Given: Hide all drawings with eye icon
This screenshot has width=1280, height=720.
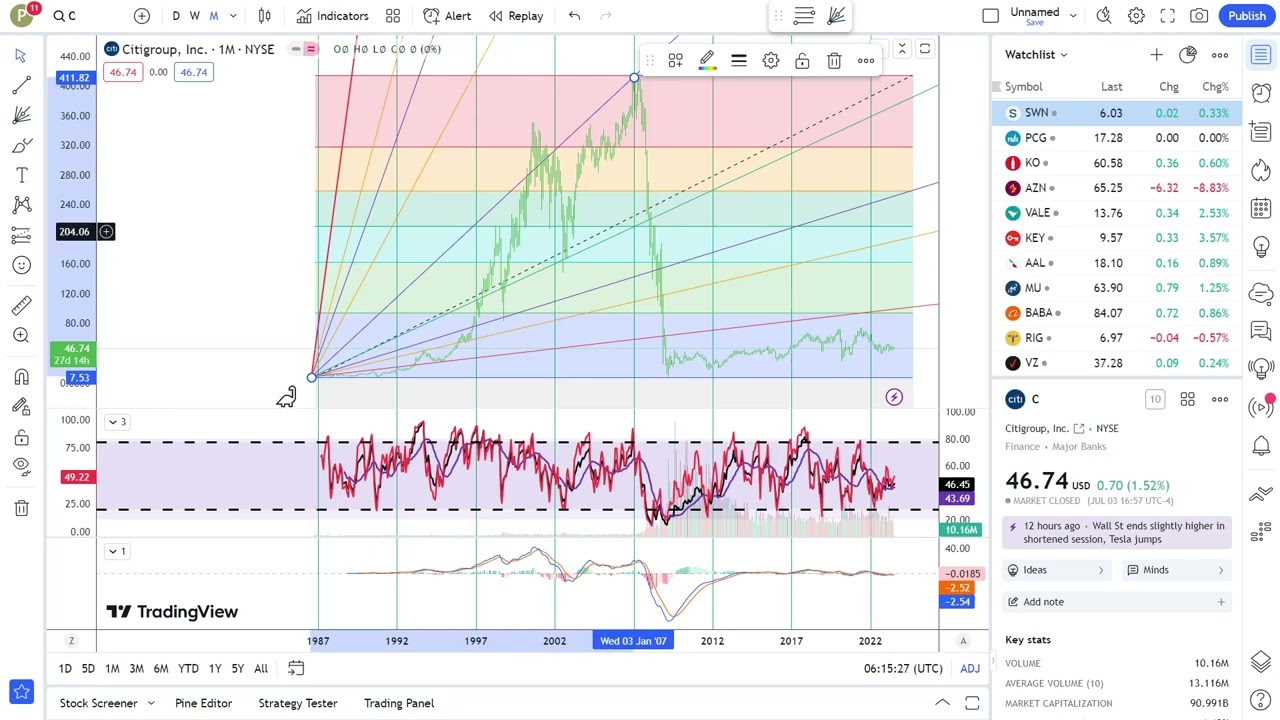Looking at the screenshot, I should (21, 466).
